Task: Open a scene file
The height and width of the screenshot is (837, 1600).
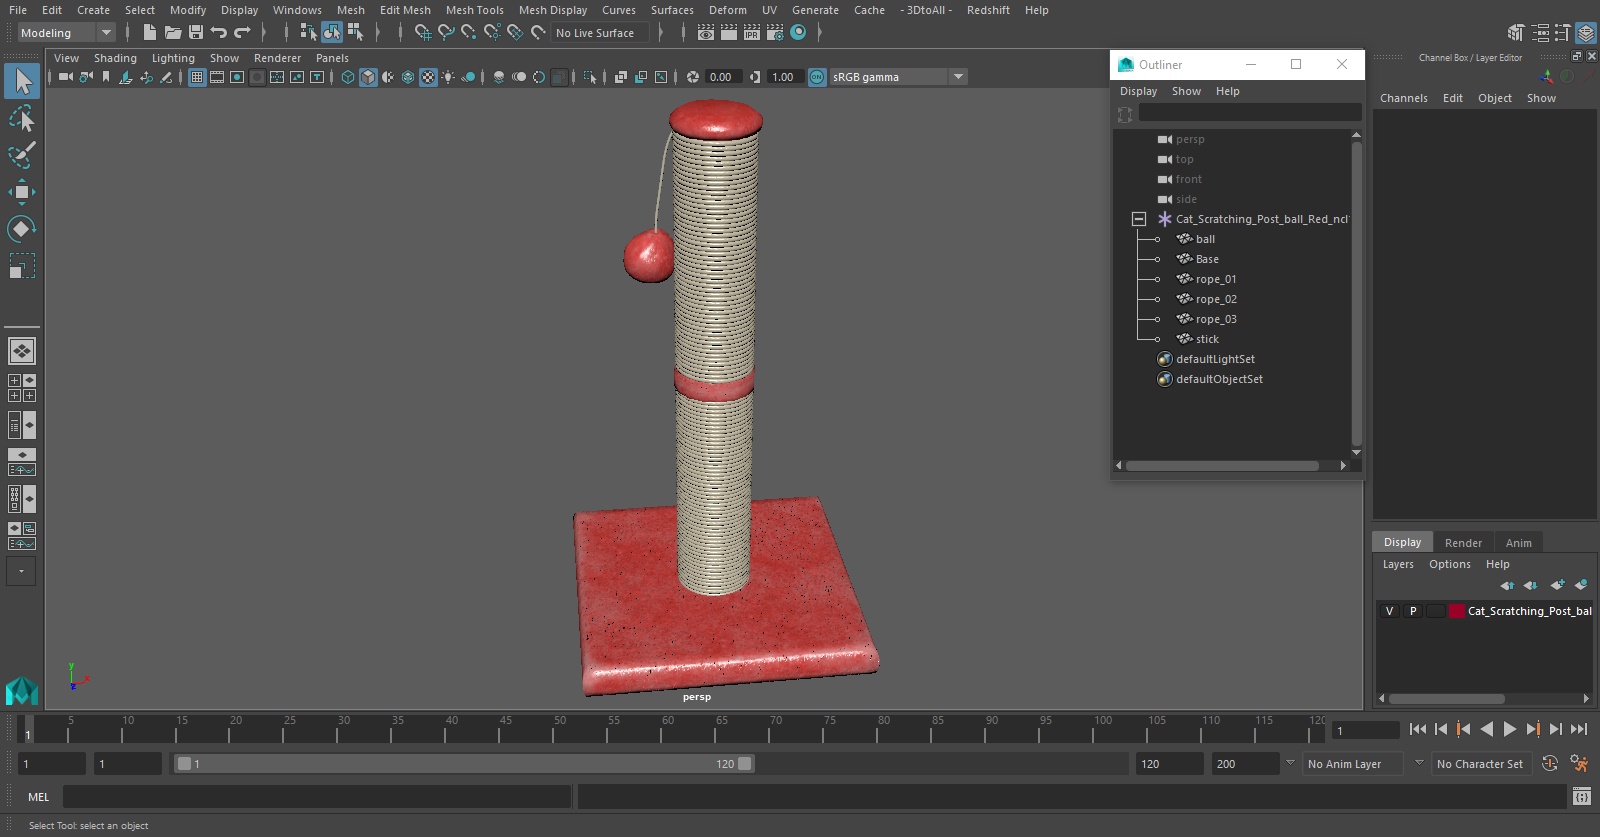Action: pyautogui.click(x=173, y=33)
